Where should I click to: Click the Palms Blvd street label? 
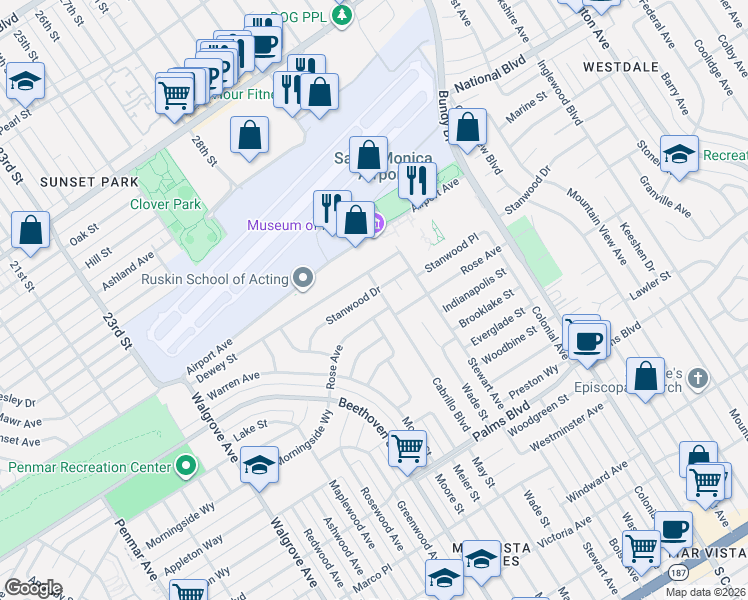pyautogui.click(x=501, y=421)
